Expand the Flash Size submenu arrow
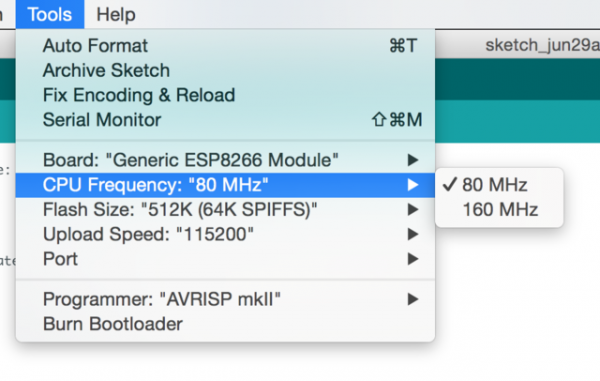The image size is (600, 381). 412,210
